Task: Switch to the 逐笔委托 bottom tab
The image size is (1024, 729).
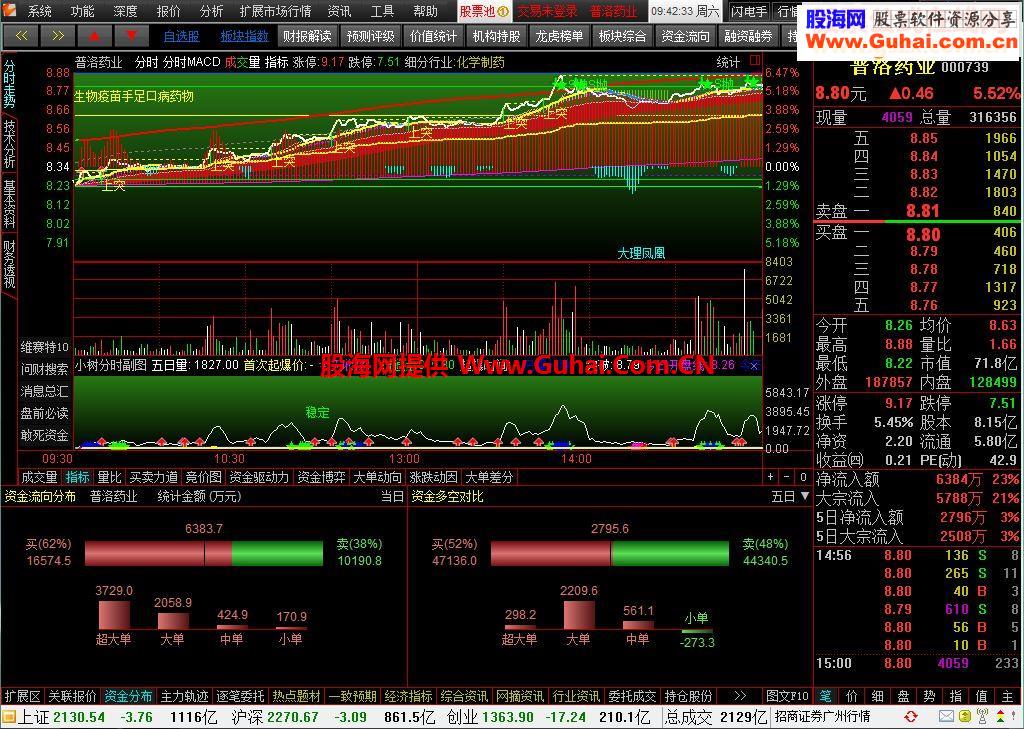Action: (x=240, y=696)
